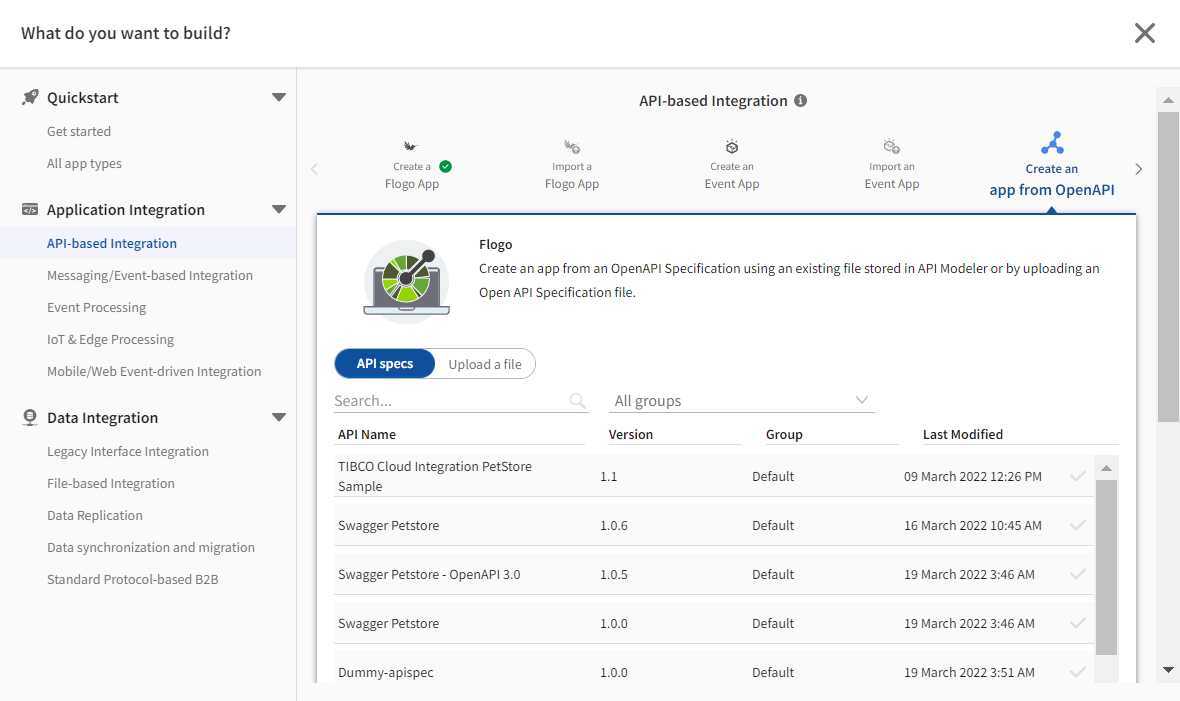Select the Import an Event App icon
This screenshot has height=701, width=1180.
(x=892, y=146)
